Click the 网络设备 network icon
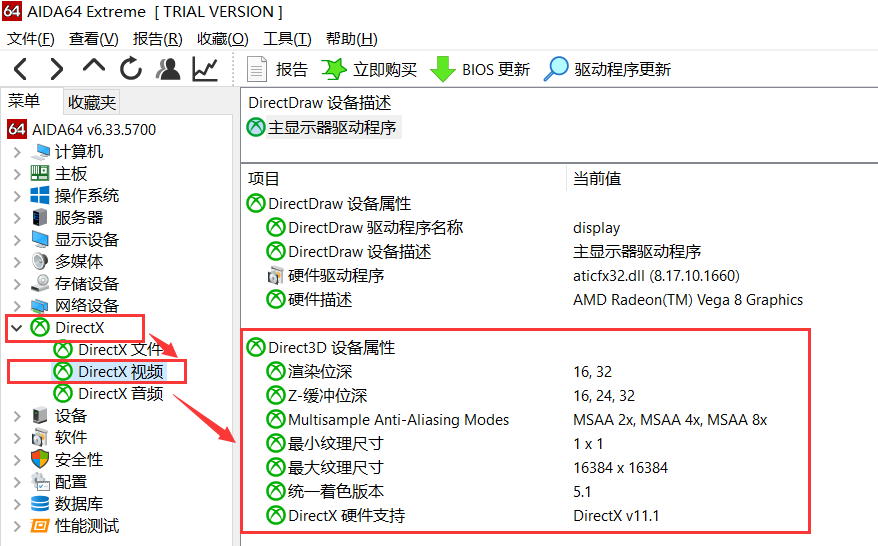Viewport: 878px width, 546px height. click(x=40, y=306)
